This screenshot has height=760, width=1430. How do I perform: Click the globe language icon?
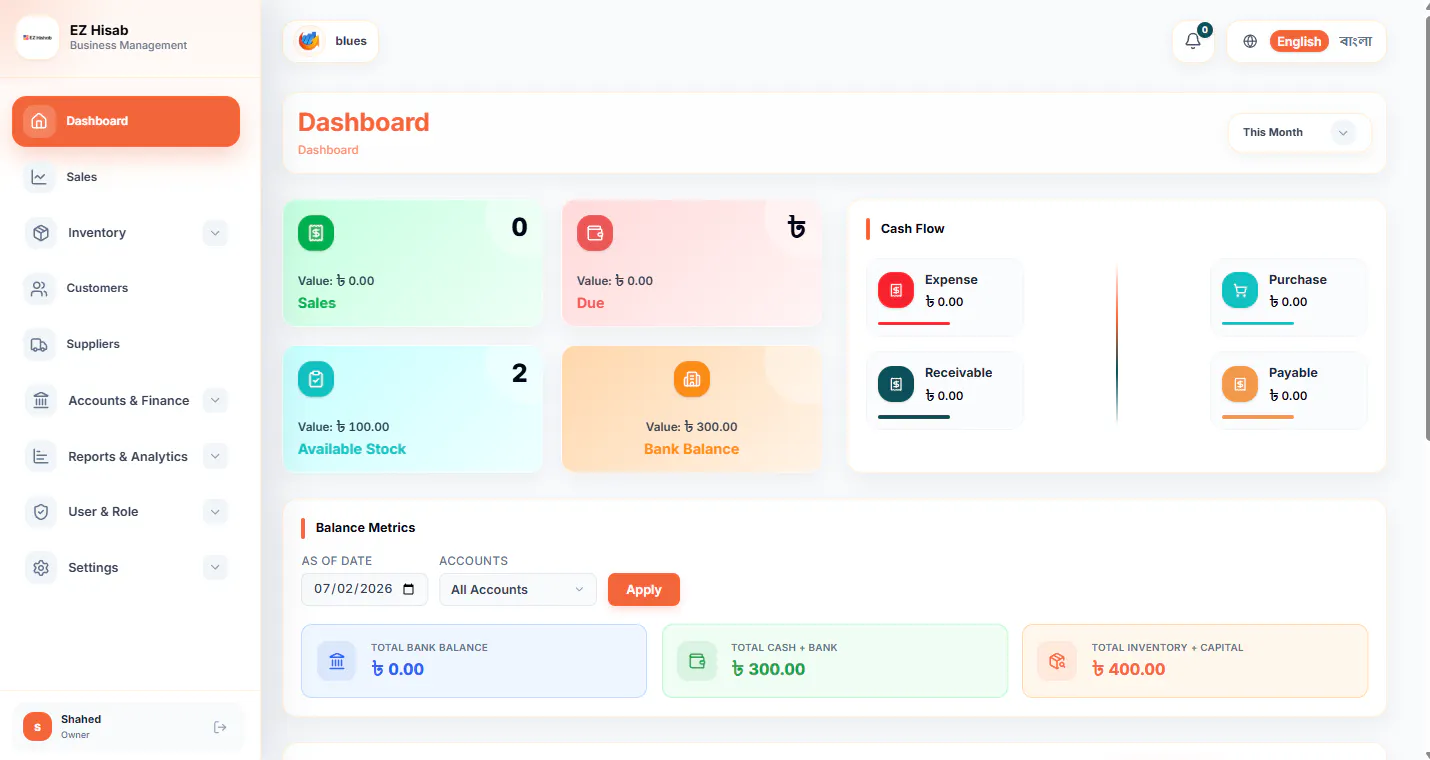pos(1250,41)
